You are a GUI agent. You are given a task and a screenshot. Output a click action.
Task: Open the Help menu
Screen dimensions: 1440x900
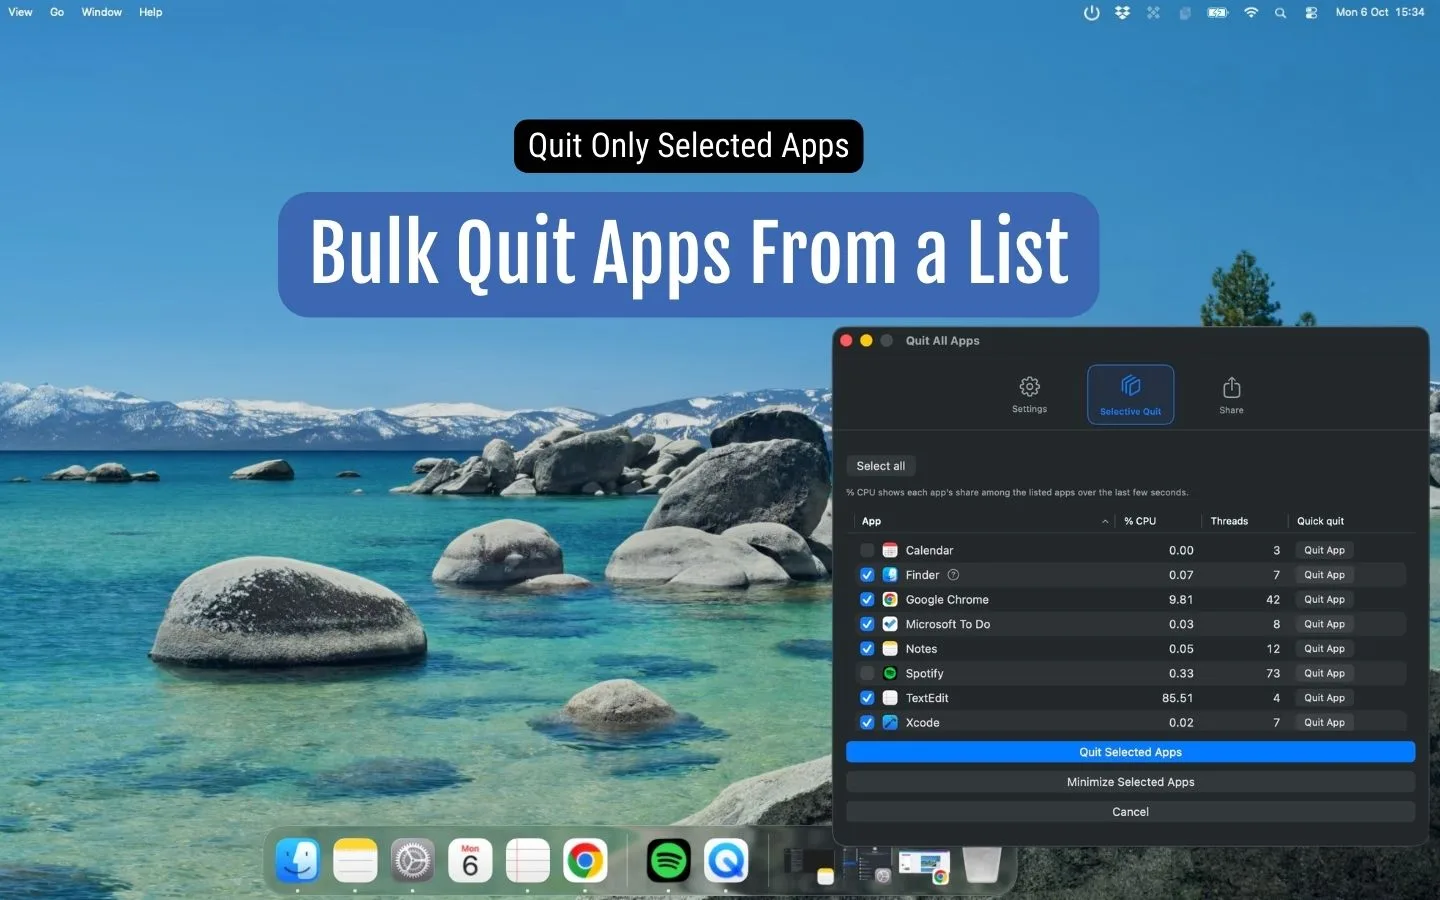coord(150,12)
